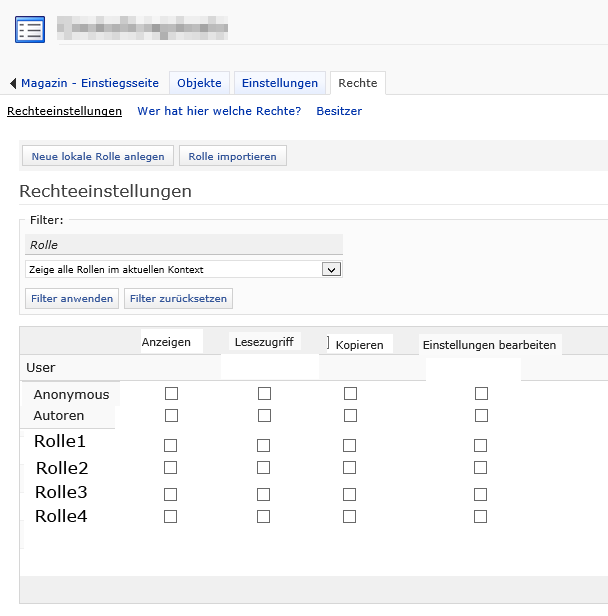Click the list object icon at top left

30,28
